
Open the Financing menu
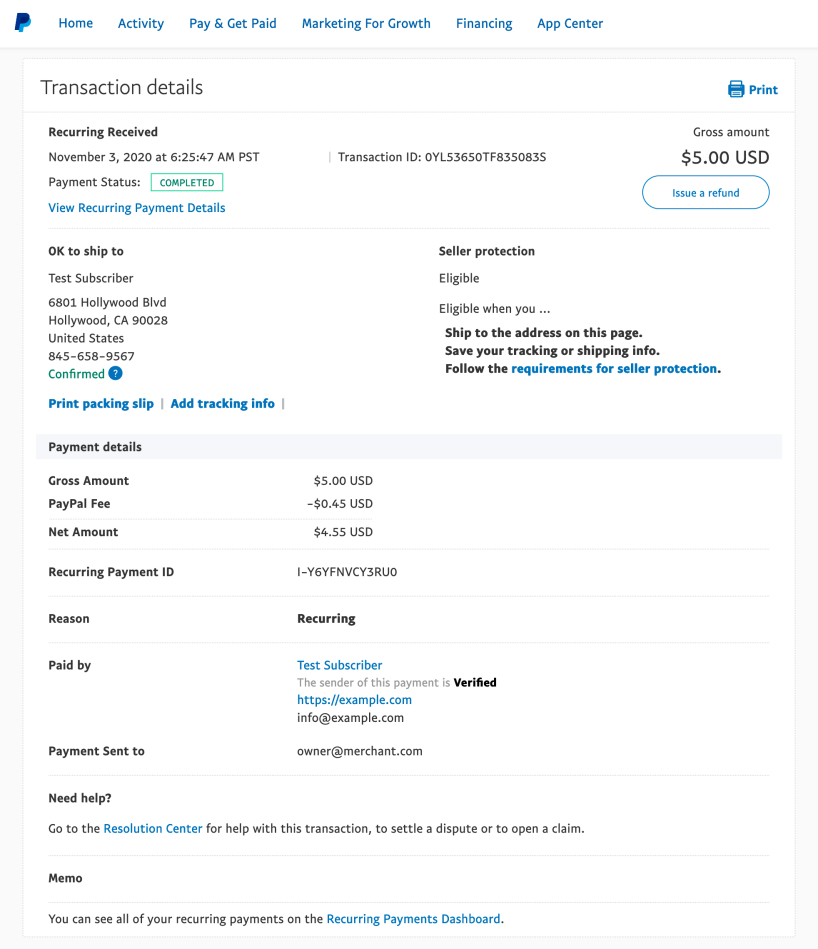484,23
